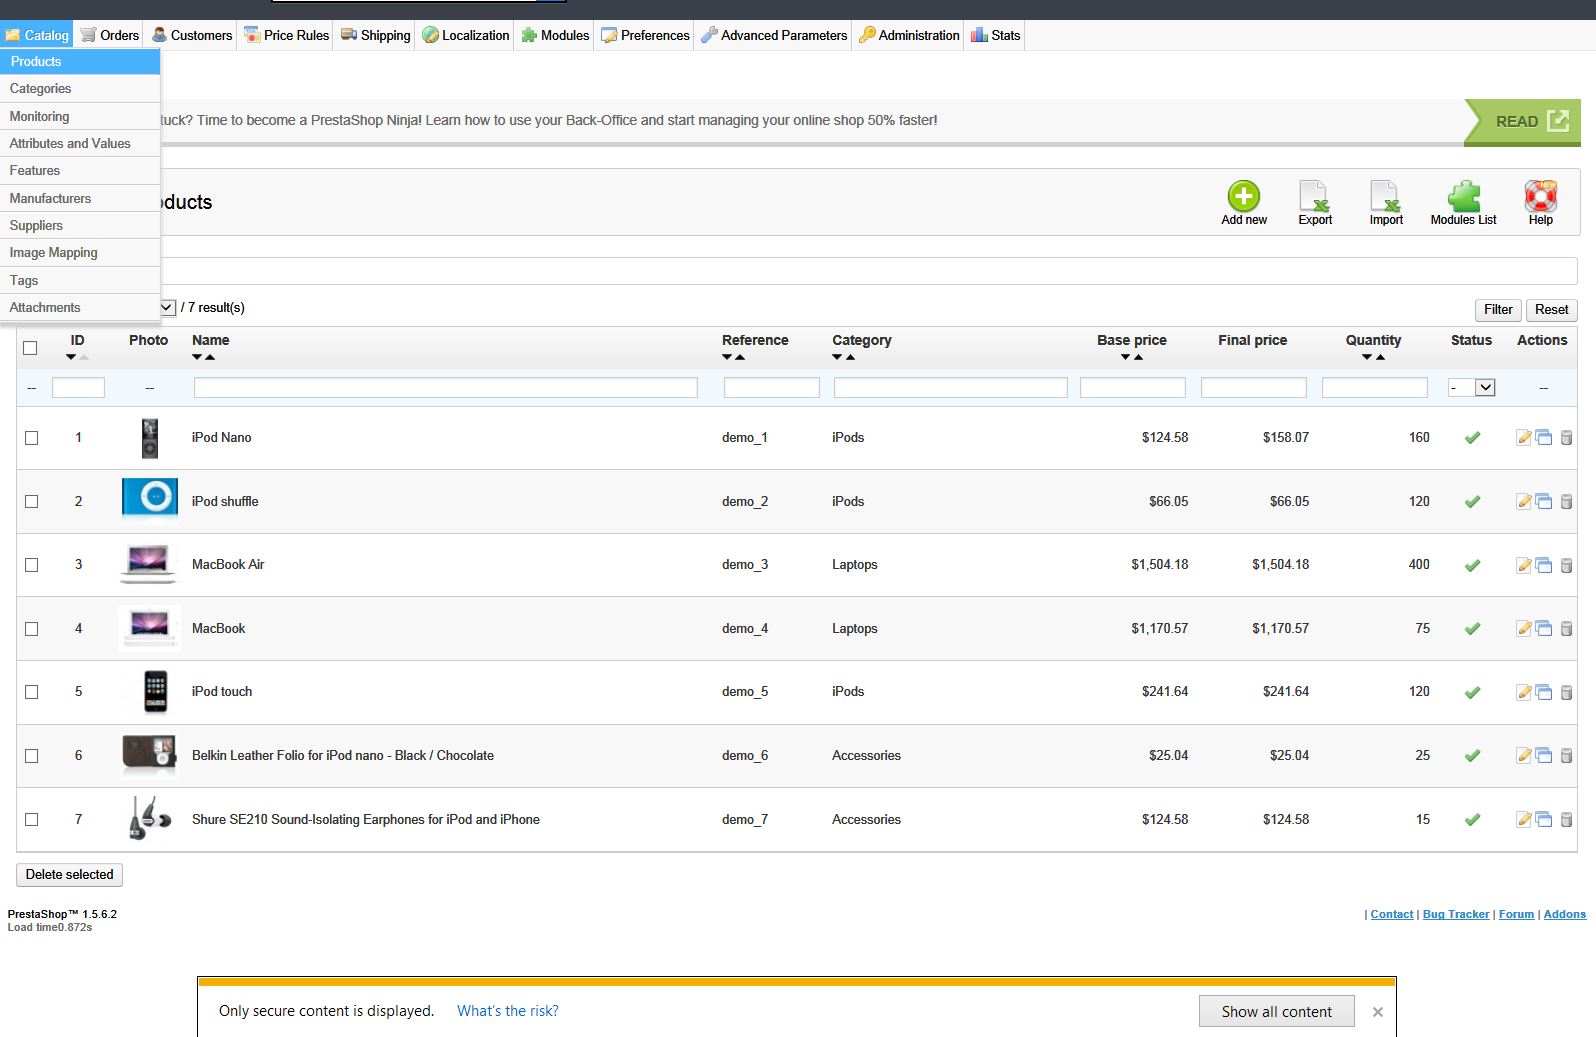Click the Import icon
The image size is (1596, 1037).
(x=1385, y=196)
